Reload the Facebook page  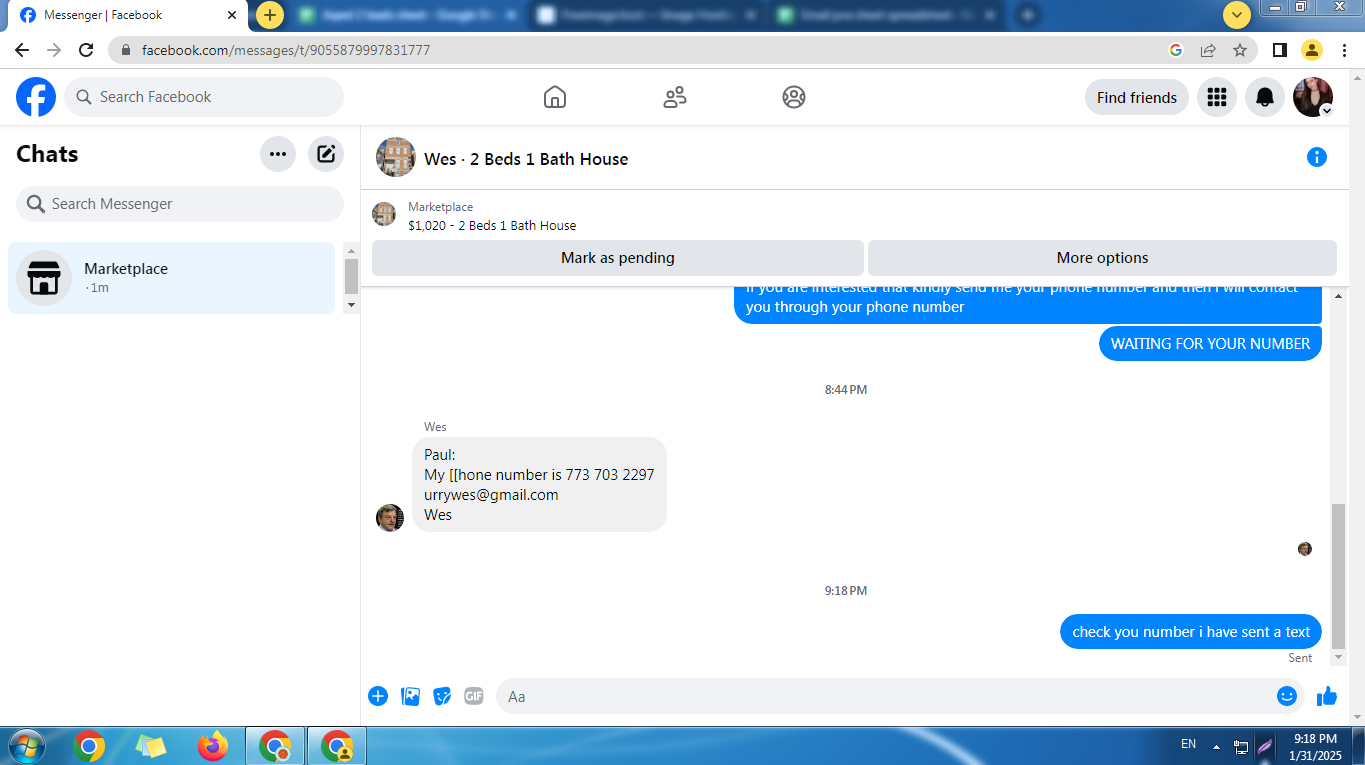click(86, 50)
